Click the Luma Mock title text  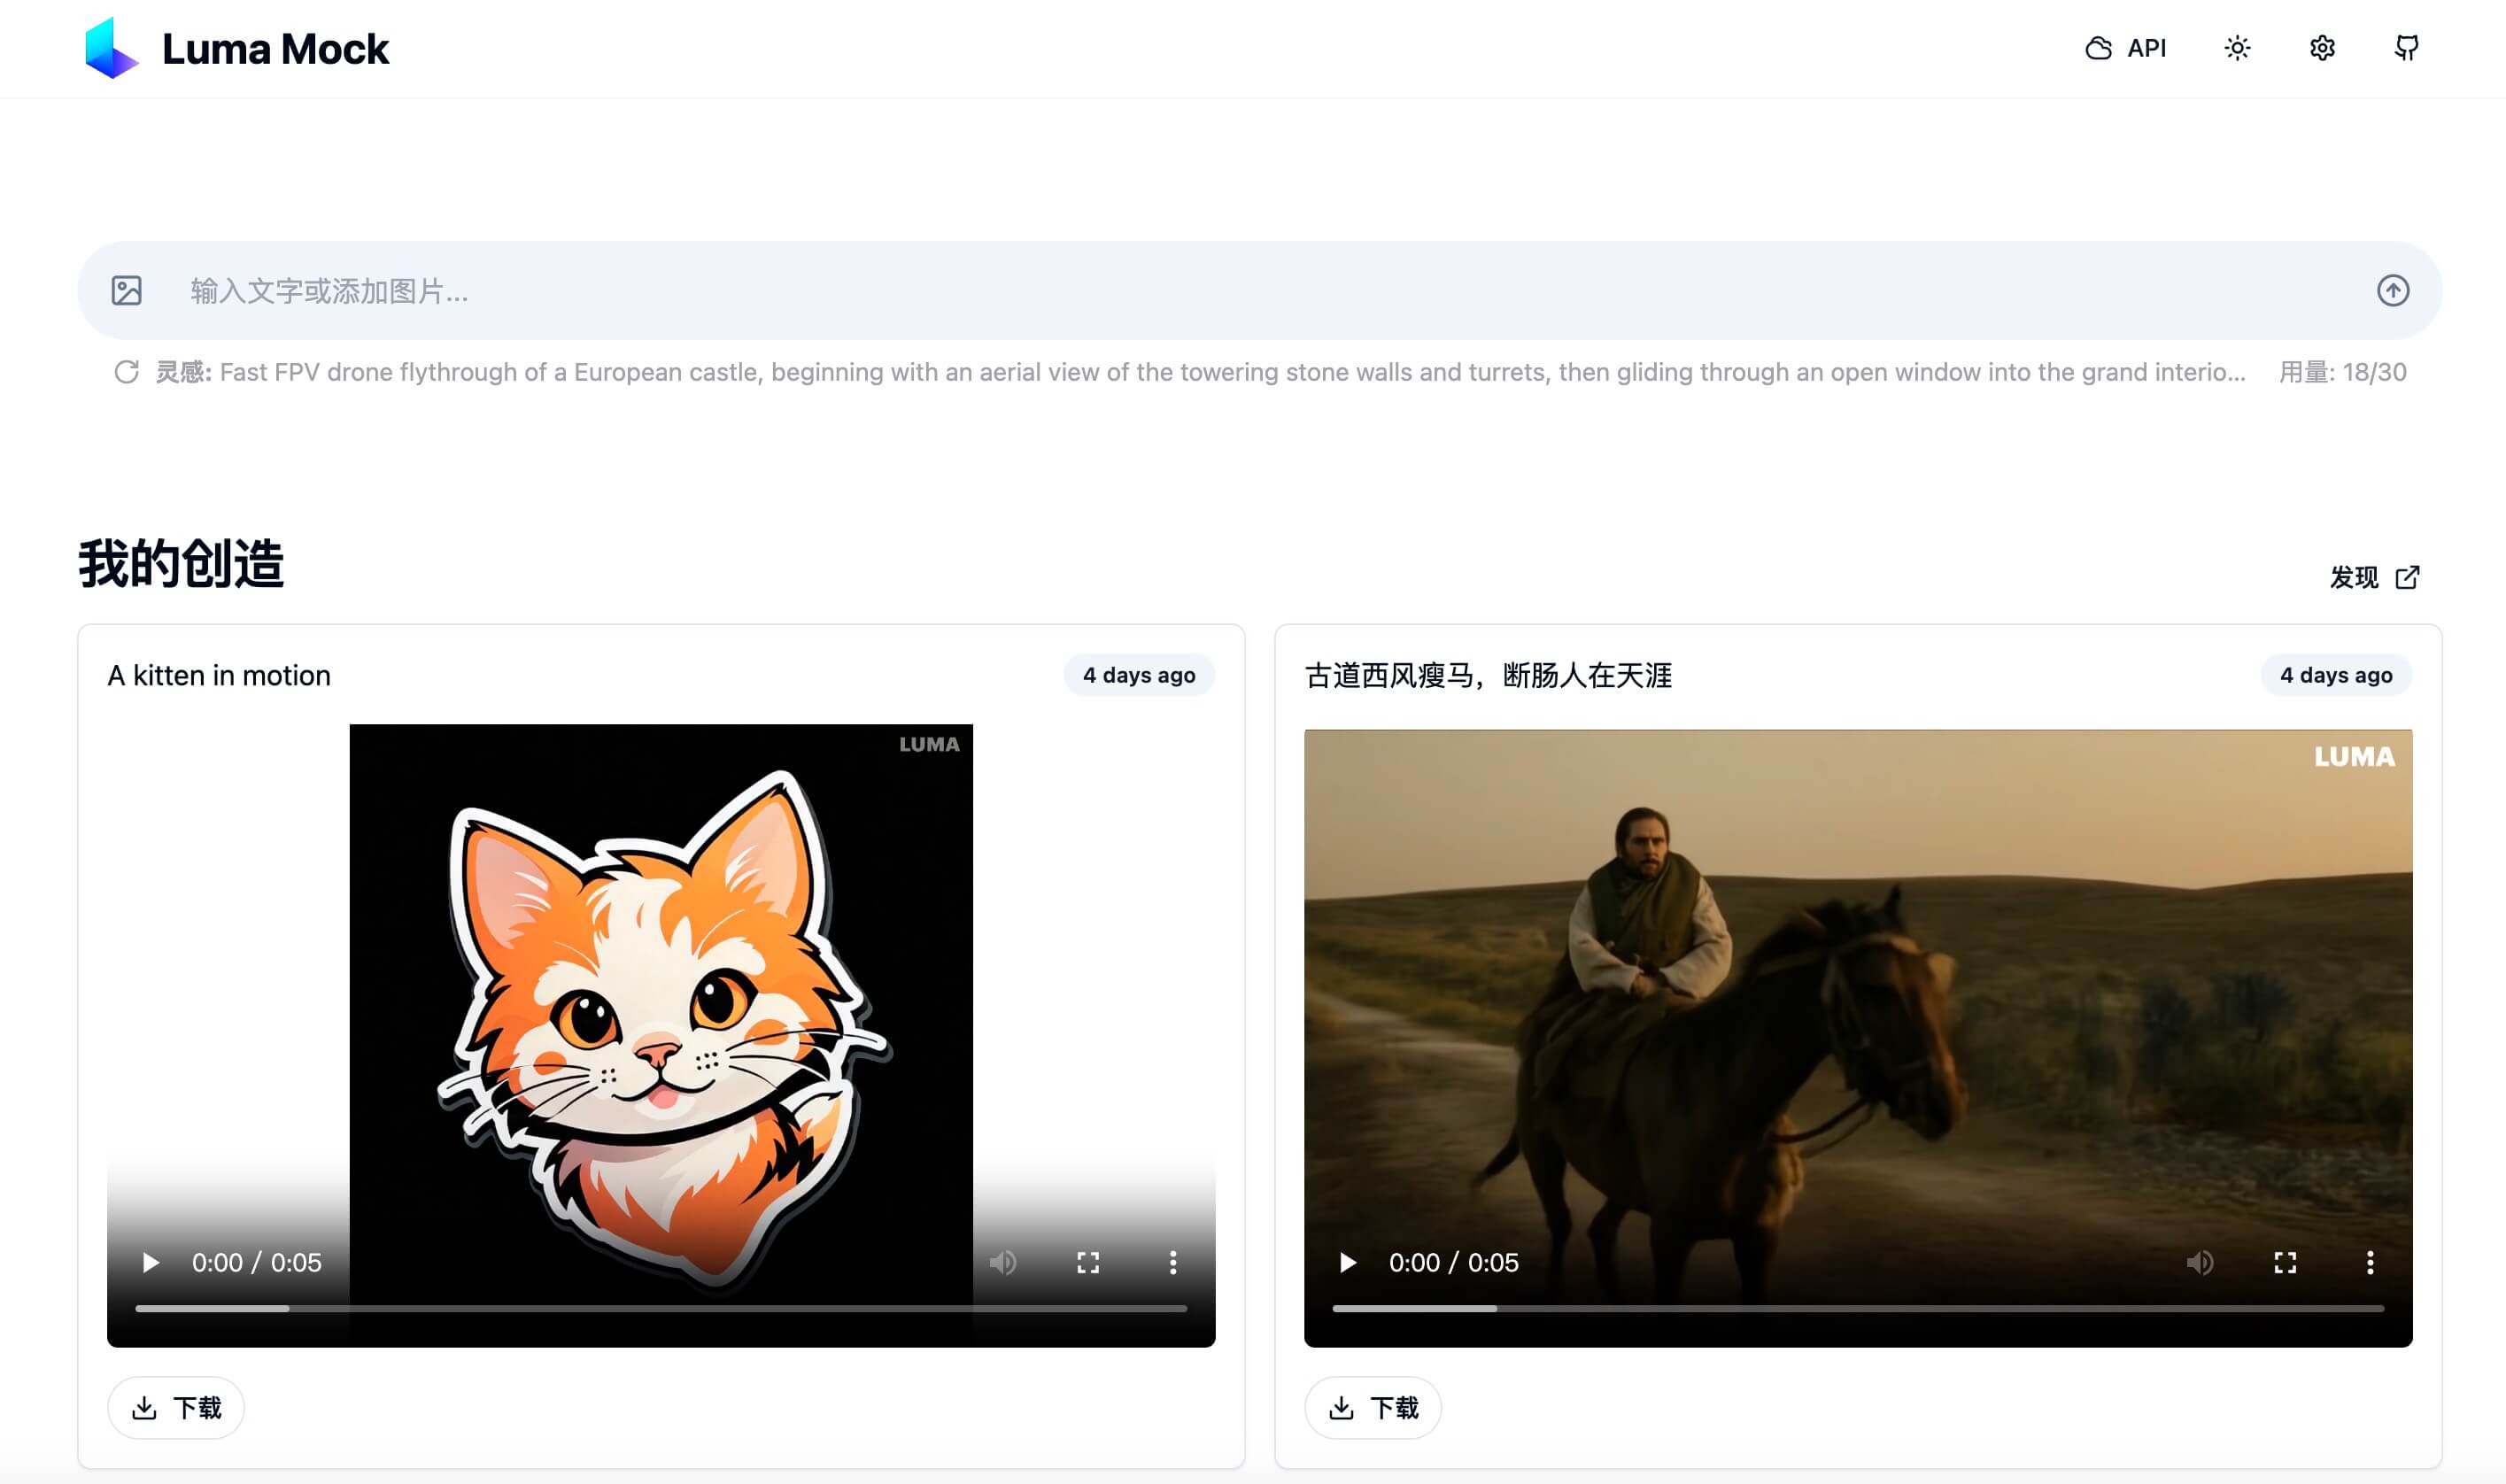point(275,48)
